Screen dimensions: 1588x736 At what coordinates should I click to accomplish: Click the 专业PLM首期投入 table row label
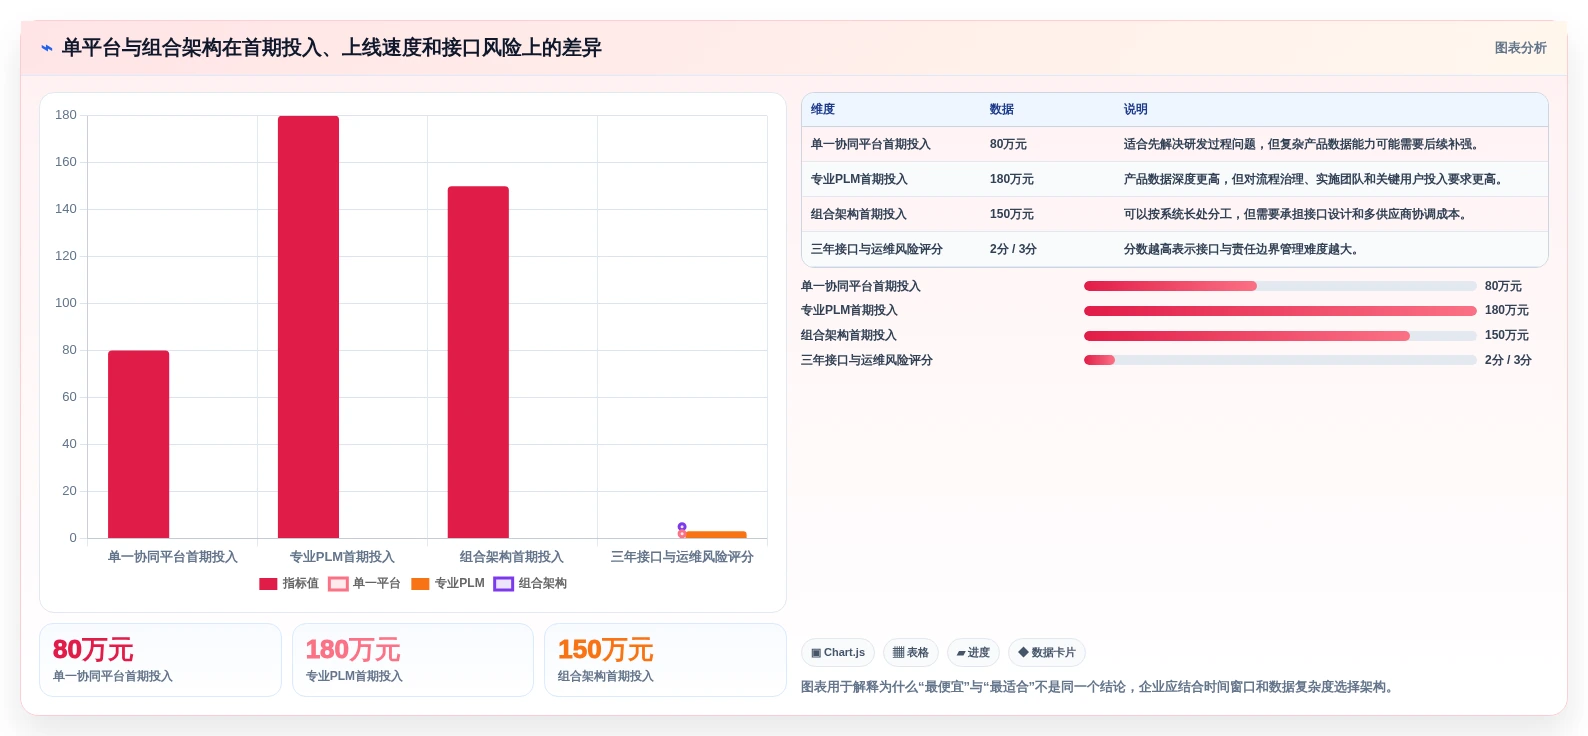click(859, 180)
